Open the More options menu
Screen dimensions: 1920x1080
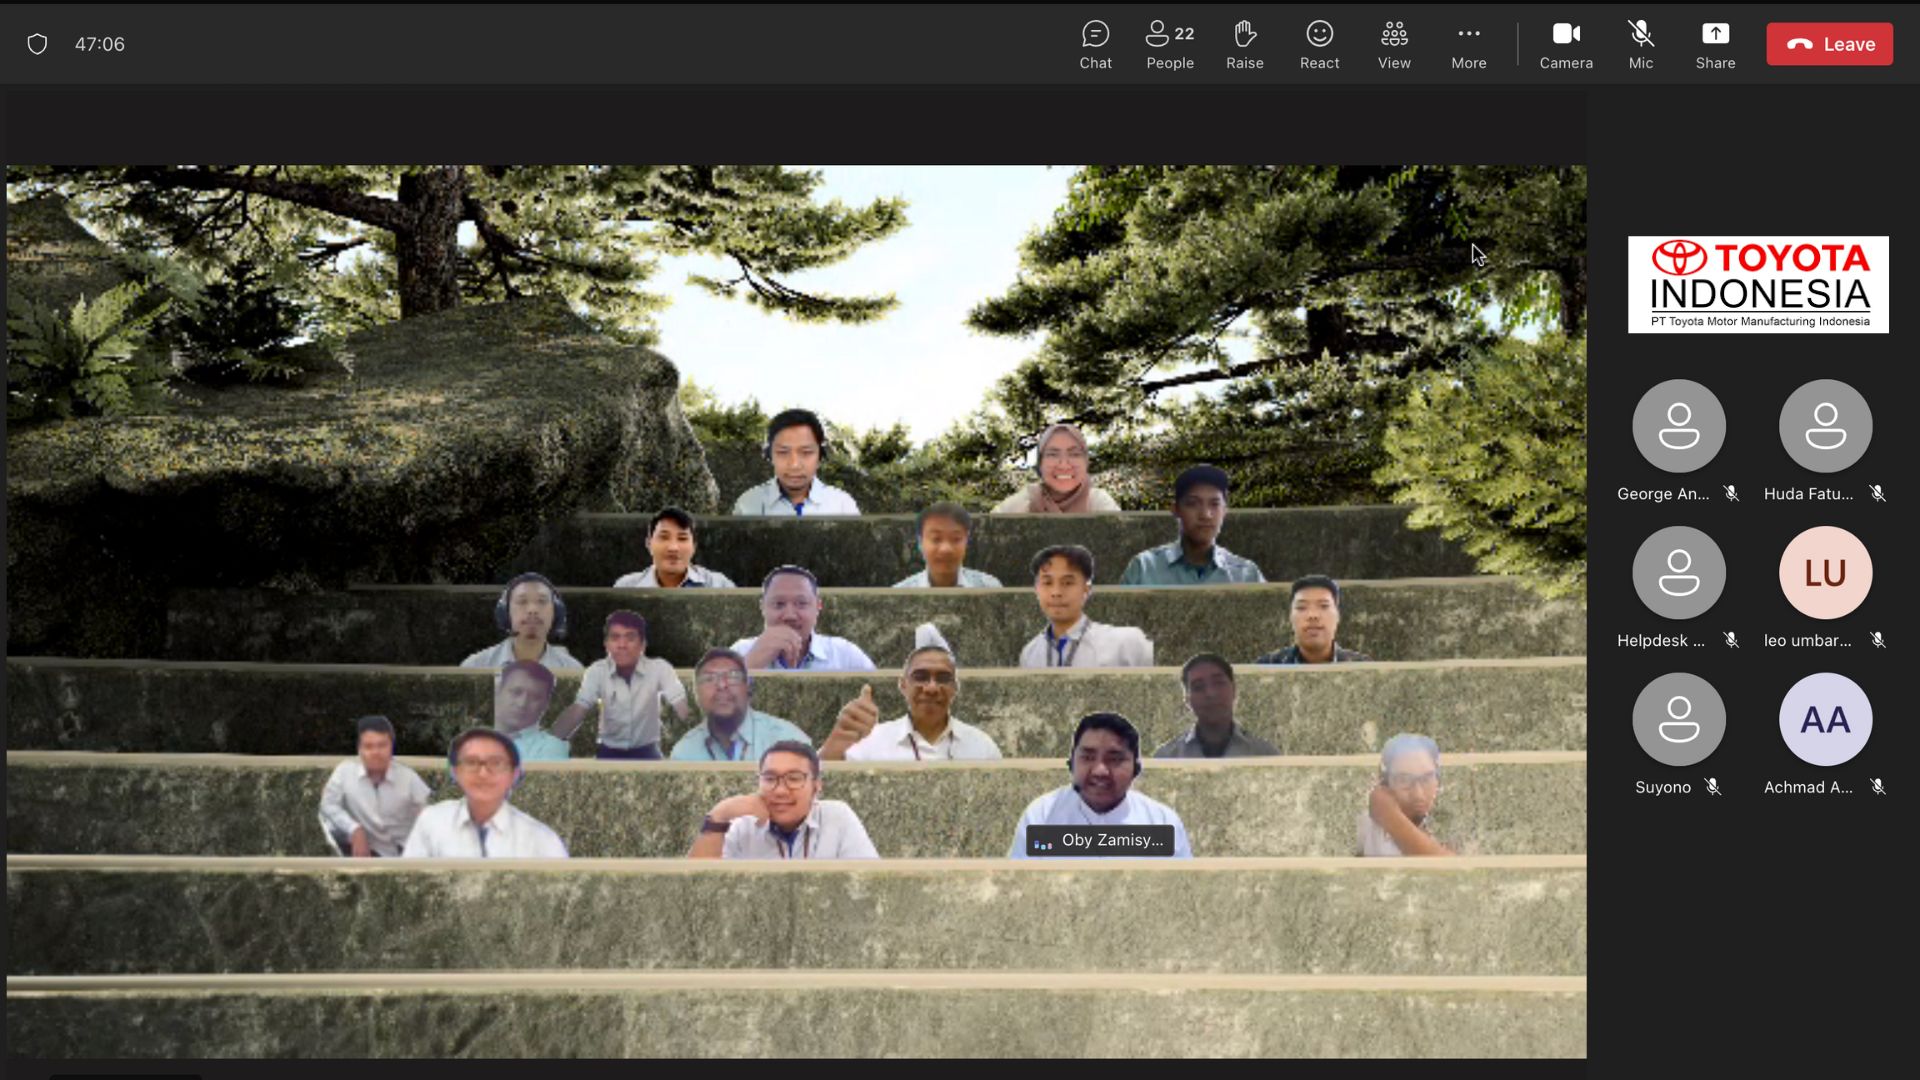point(1469,45)
